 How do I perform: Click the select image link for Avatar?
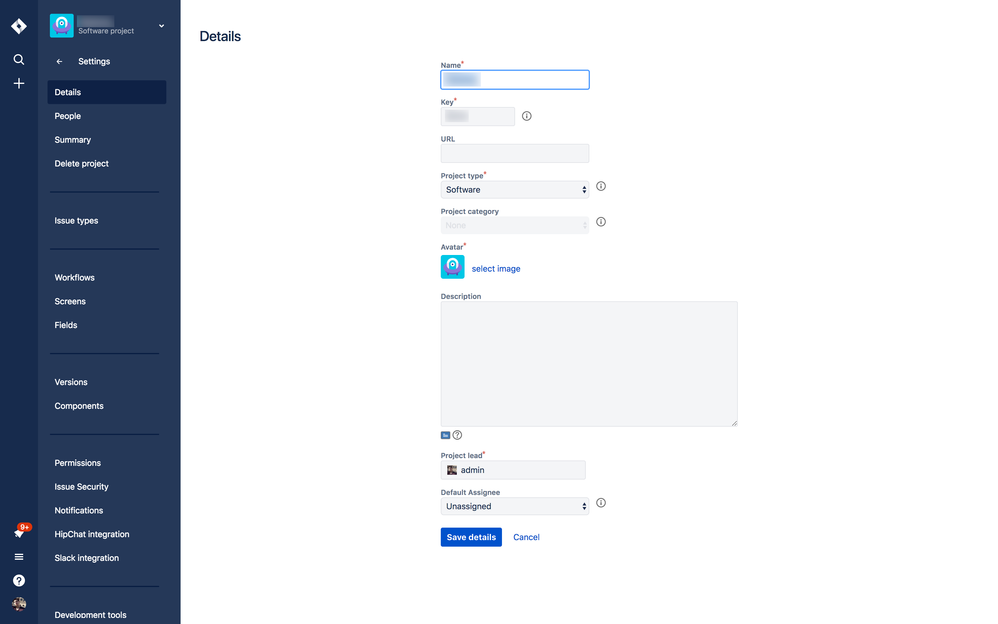[497, 268]
